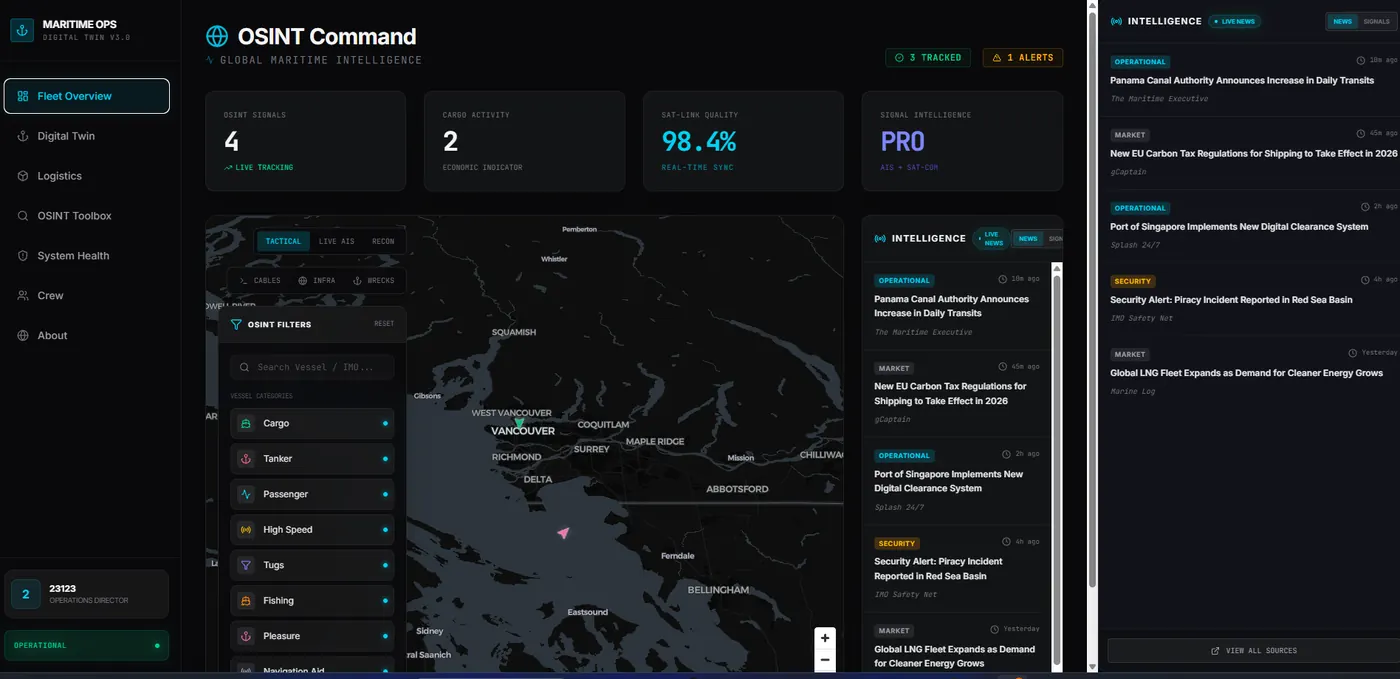Click the Operational status indicator
This screenshot has height=679, width=1400.
pyautogui.click(x=86, y=646)
